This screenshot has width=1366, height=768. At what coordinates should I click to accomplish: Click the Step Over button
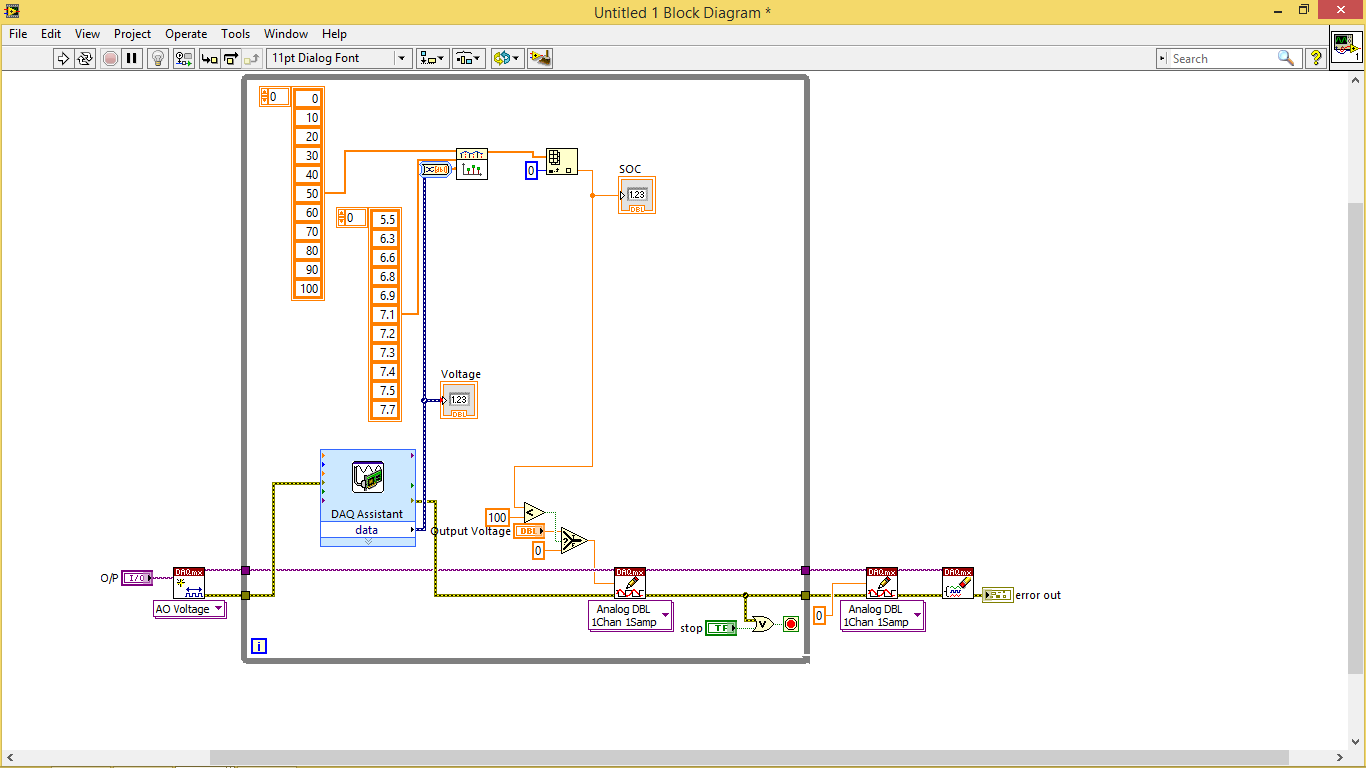[x=231, y=58]
